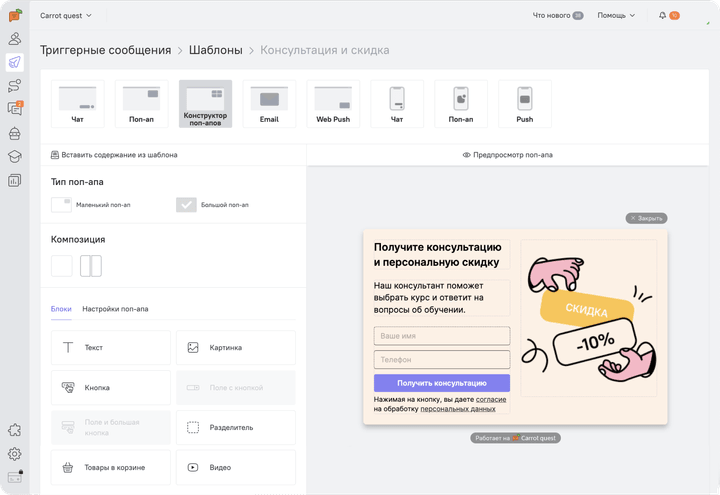Select the Web Push message type
Screen dimensions: 720x495
click(333, 104)
